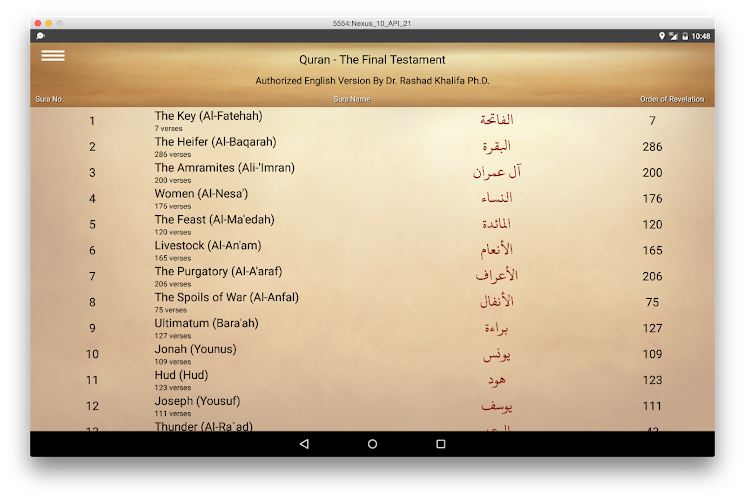745x500 pixels.
Task: Click the Arabic name for Yousuf
Action: (497, 406)
